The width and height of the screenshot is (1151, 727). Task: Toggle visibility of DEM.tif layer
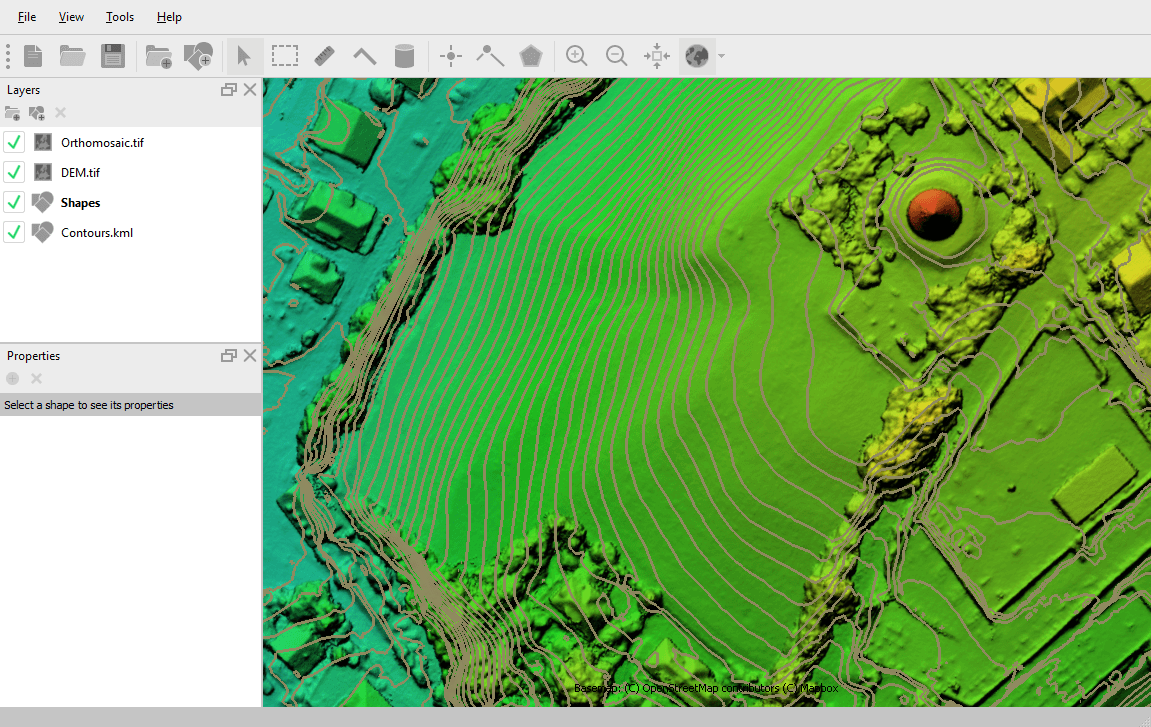14,172
